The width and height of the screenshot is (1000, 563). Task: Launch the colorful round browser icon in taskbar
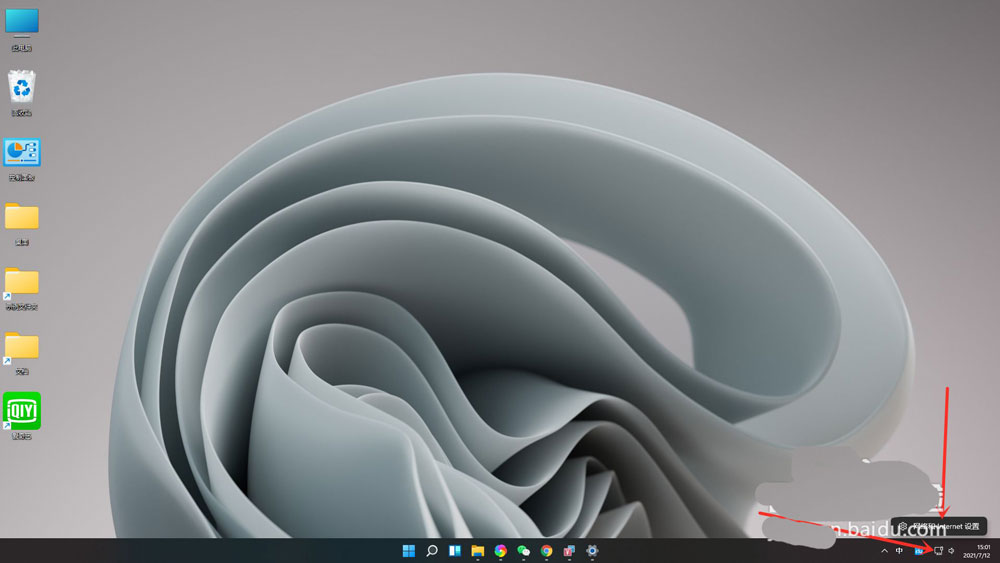point(501,550)
